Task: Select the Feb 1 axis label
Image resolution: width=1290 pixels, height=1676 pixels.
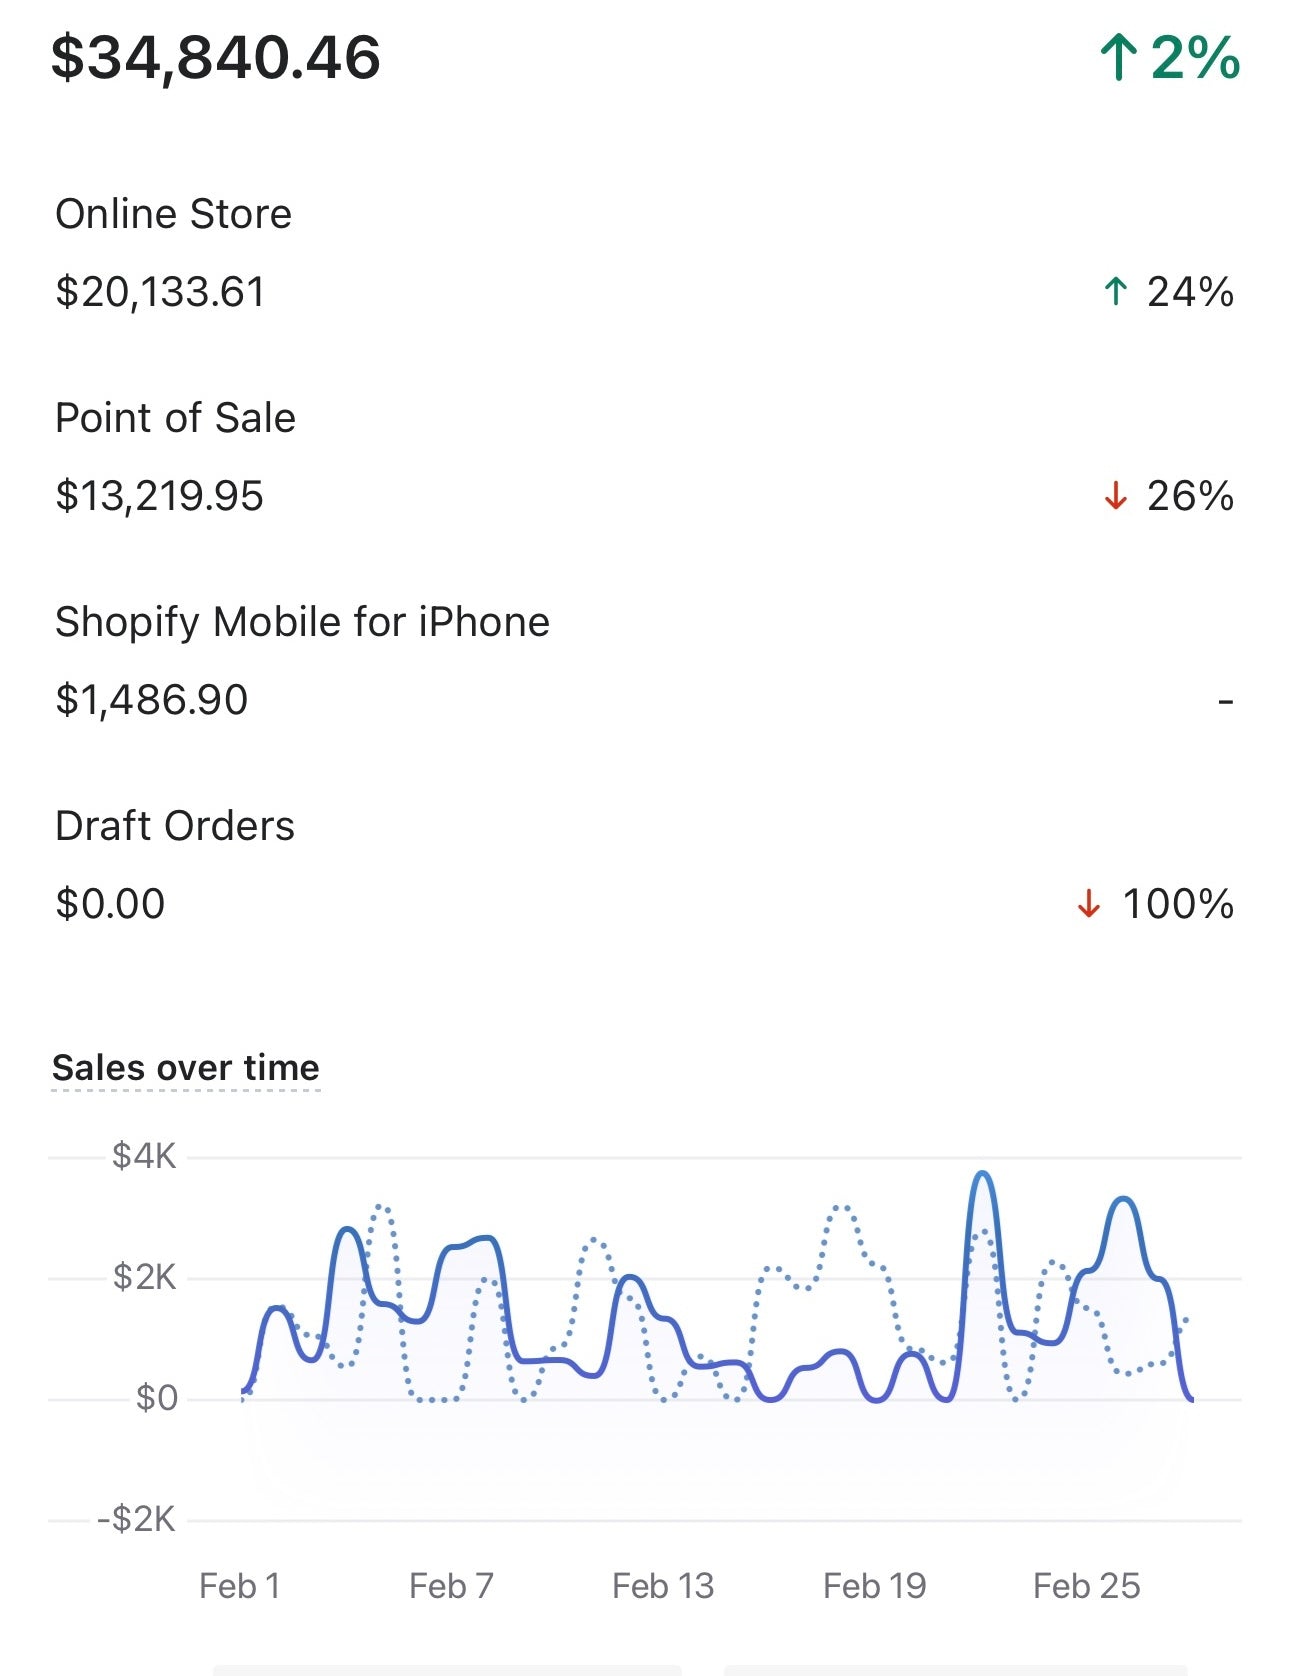Action: (x=240, y=1586)
